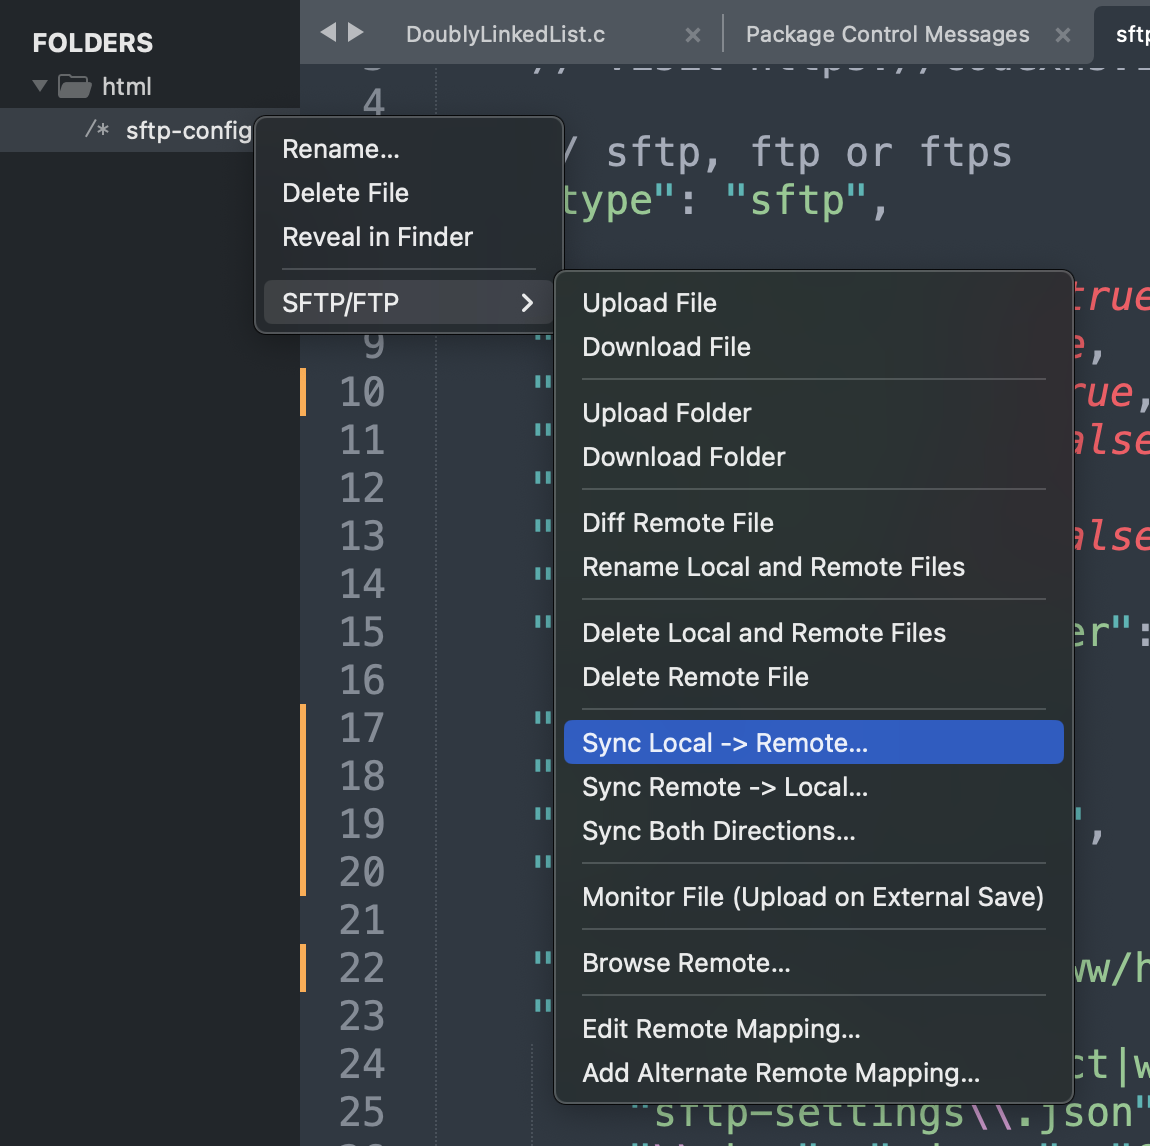
Task: Select Add Alternate Remote Mapping...
Action: 813,1073
